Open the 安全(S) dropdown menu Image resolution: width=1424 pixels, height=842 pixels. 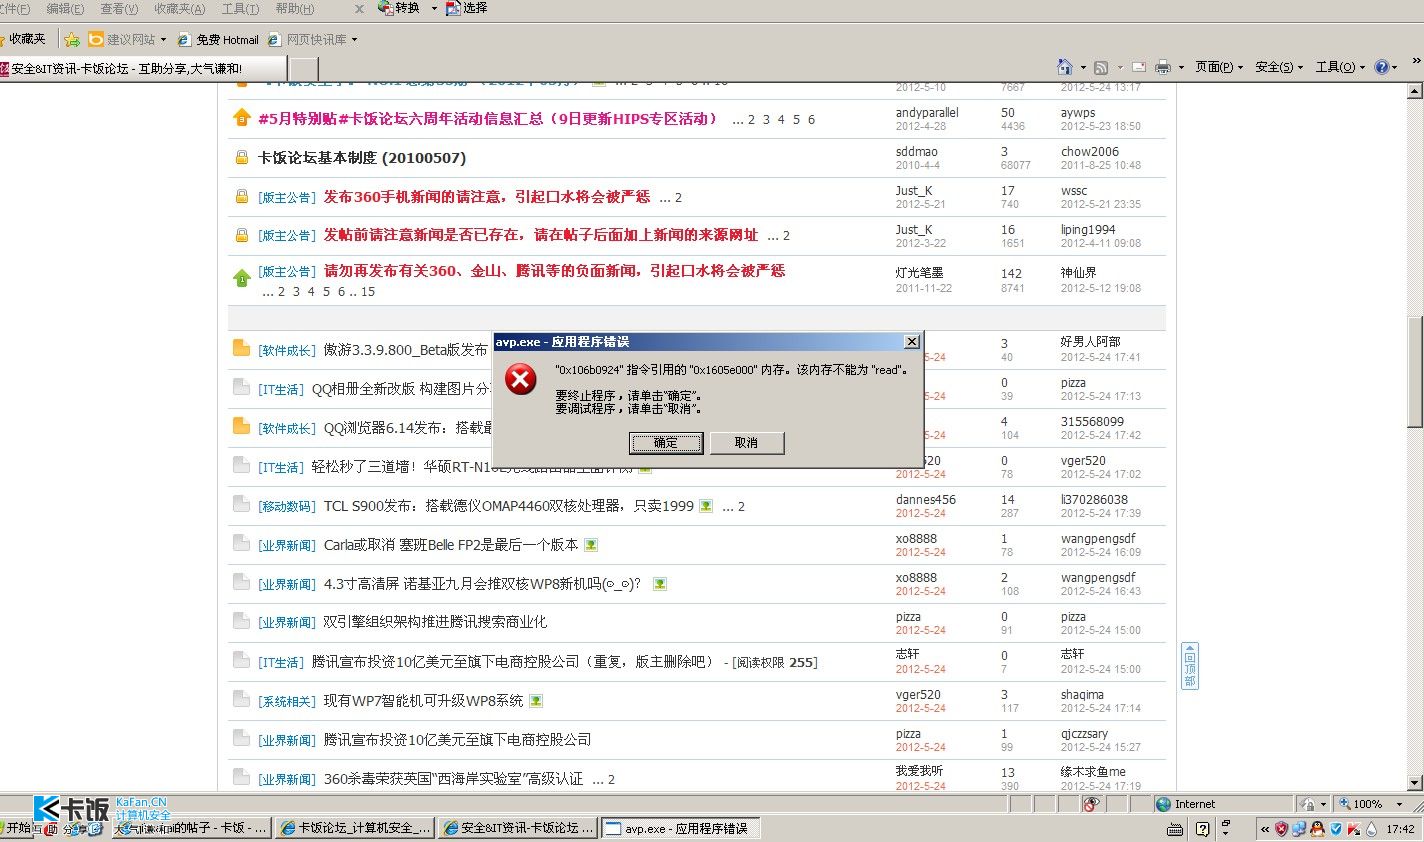click(1280, 67)
